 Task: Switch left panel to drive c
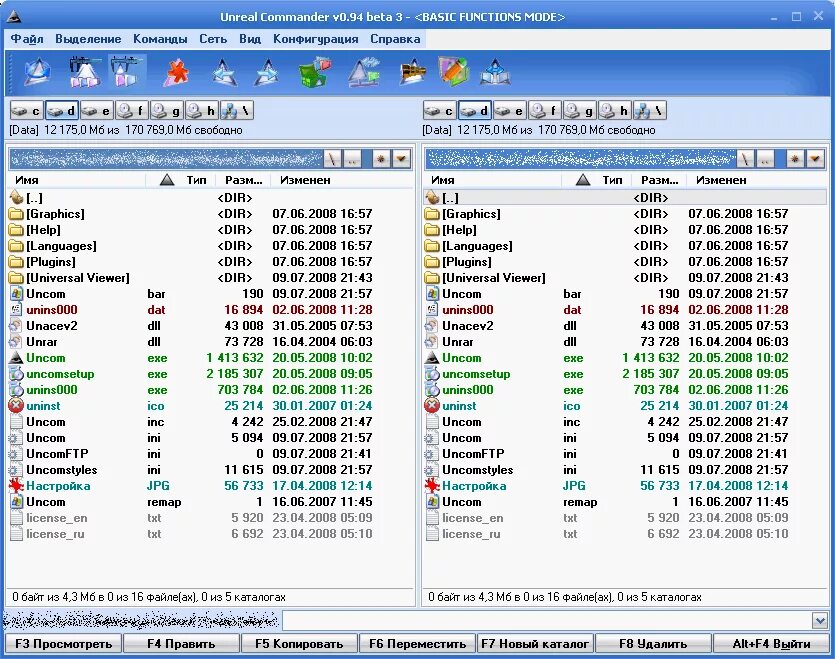pos(26,111)
